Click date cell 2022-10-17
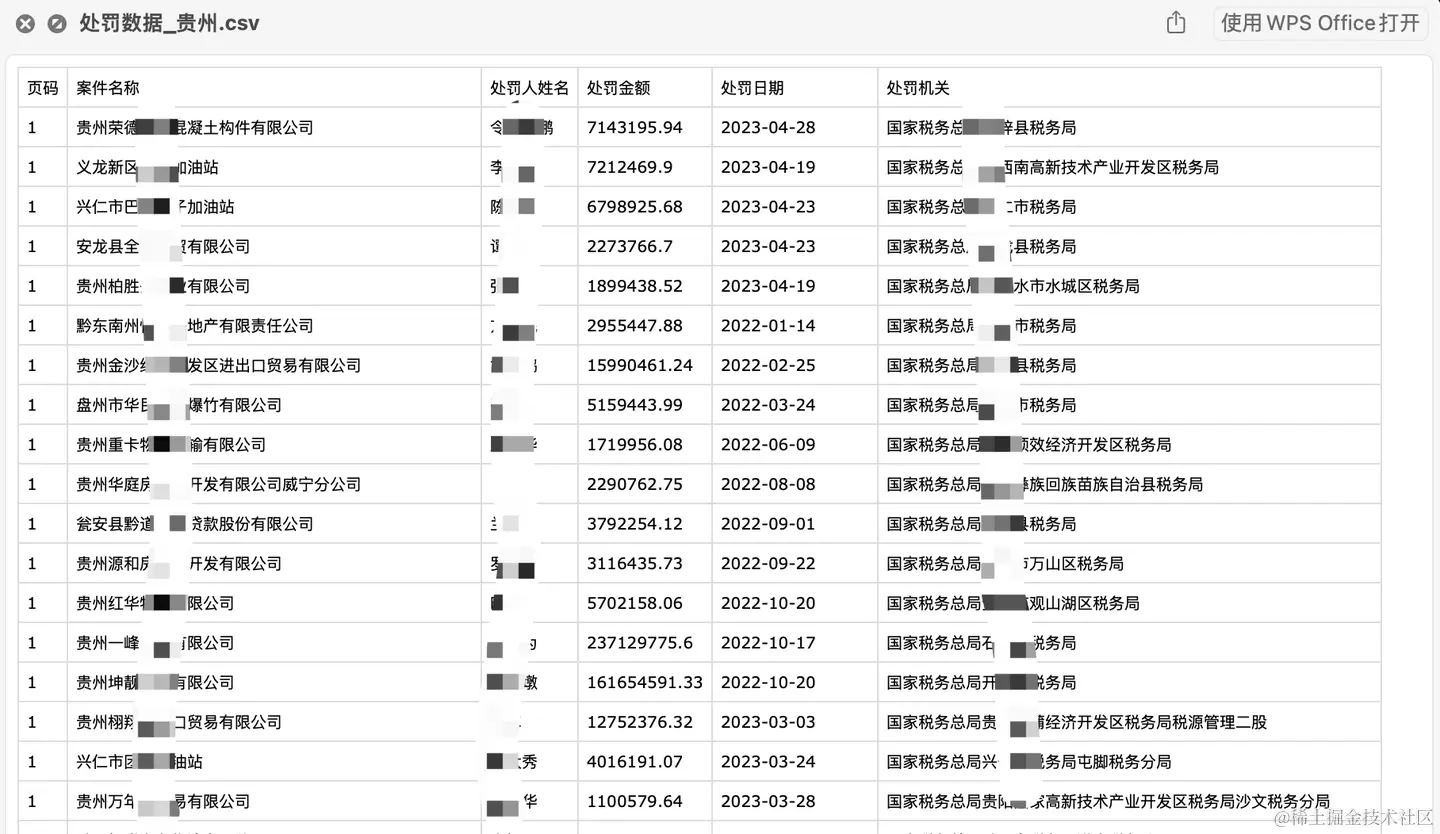Screen dimensions: 1440x834 click(x=795, y=643)
